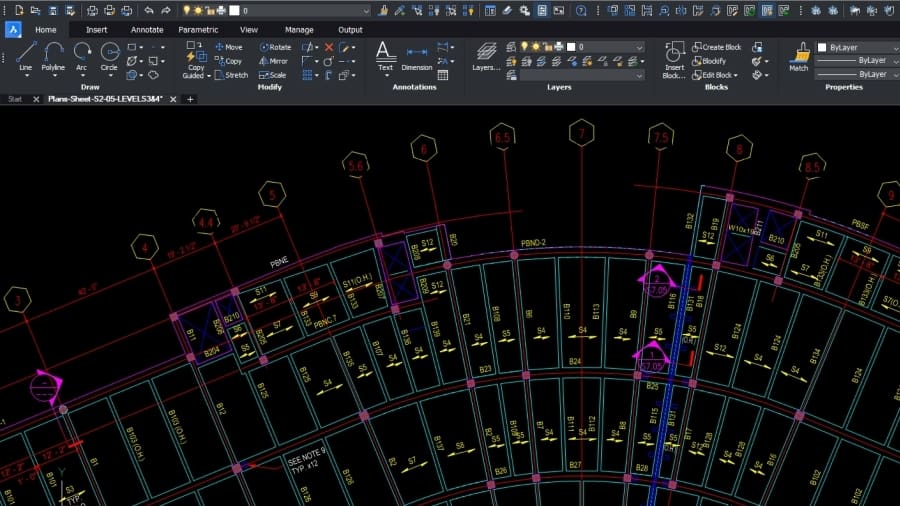Click the red X Erase icon
This screenshot has width=900, height=506.
(329, 47)
